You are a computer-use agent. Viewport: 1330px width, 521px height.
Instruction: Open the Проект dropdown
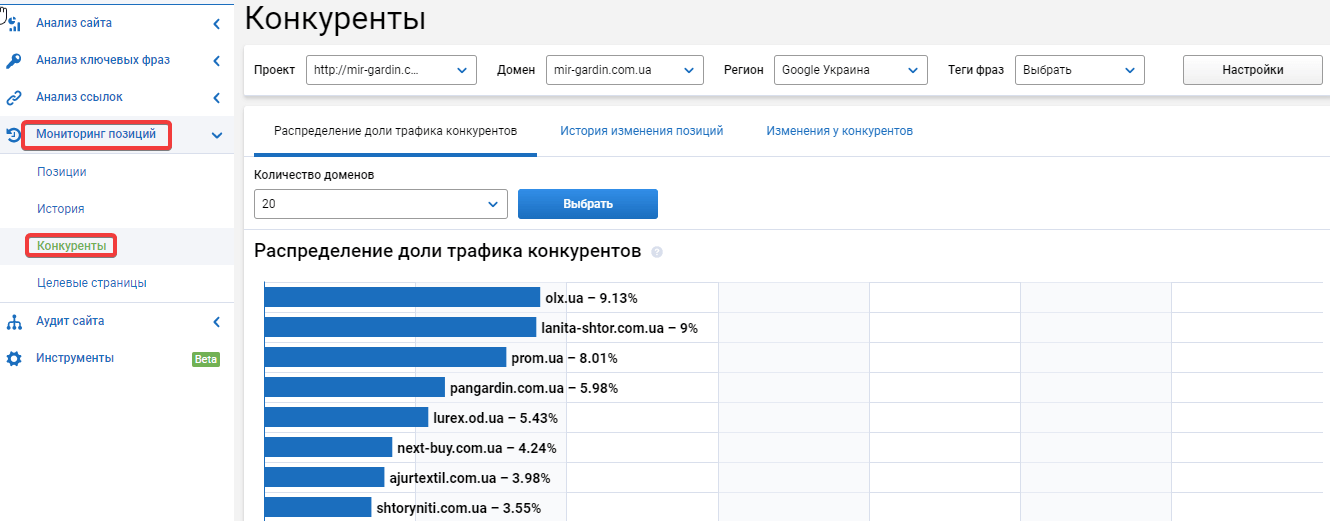click(x=391, y=70)
